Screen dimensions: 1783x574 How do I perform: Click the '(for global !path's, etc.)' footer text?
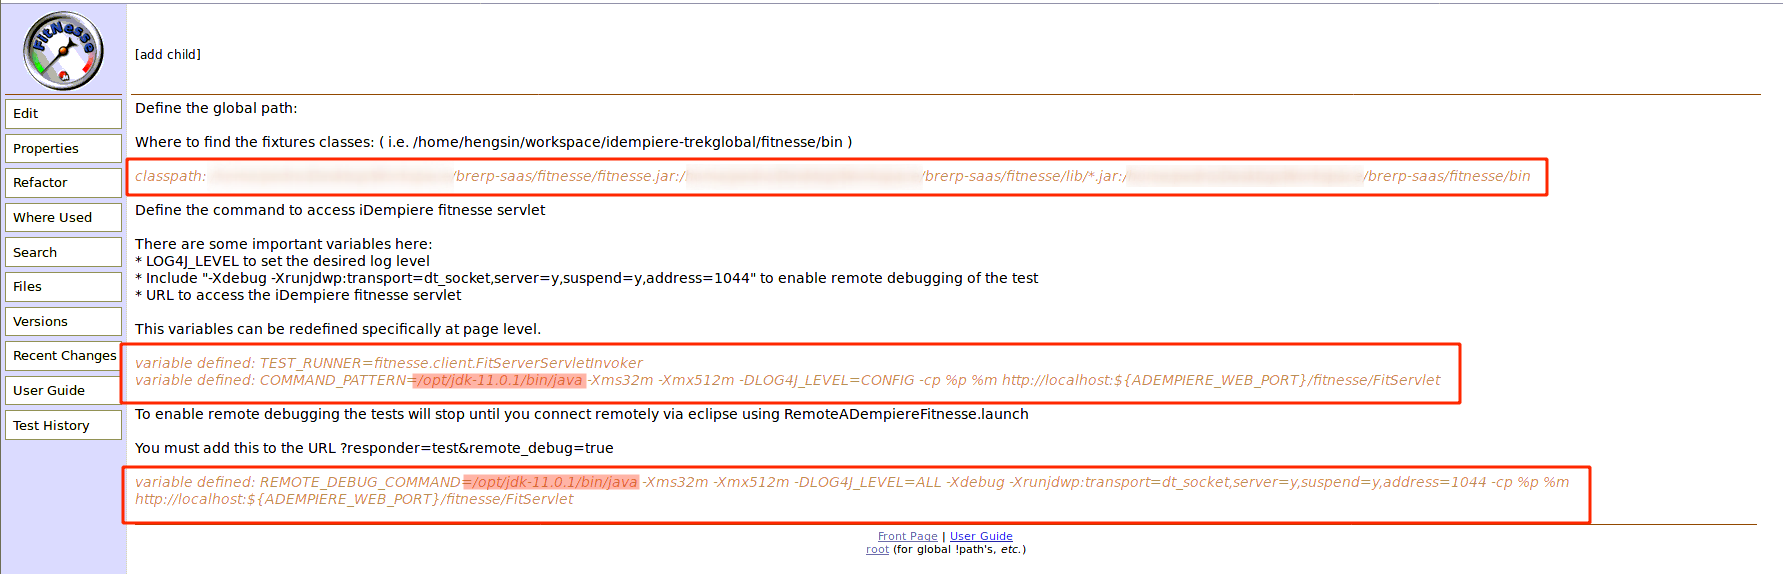(959, 549)
